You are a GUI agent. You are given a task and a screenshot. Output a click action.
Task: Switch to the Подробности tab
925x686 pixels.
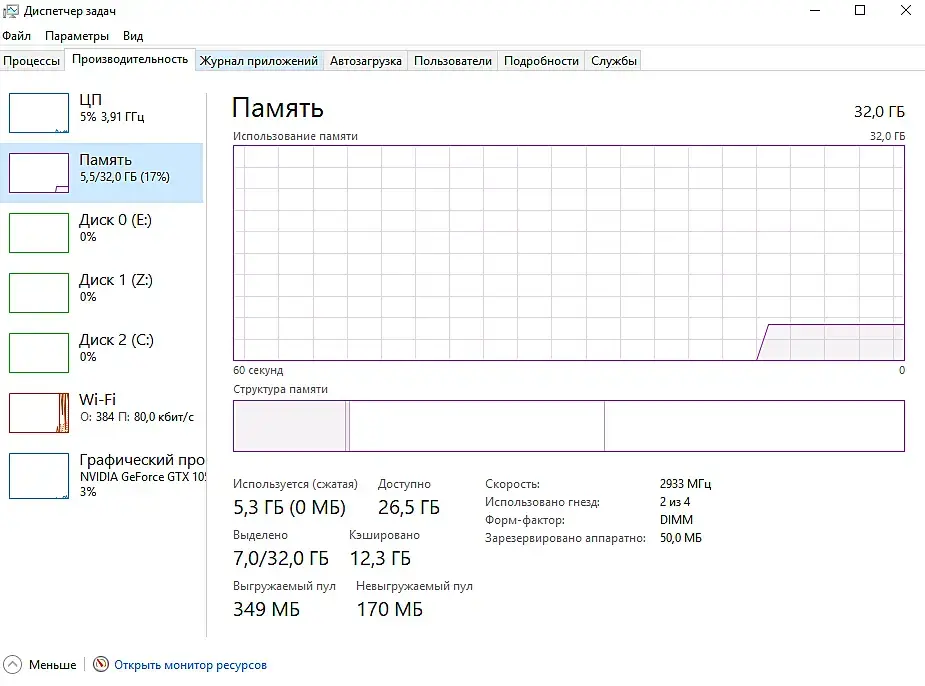[x=541, y=61]
